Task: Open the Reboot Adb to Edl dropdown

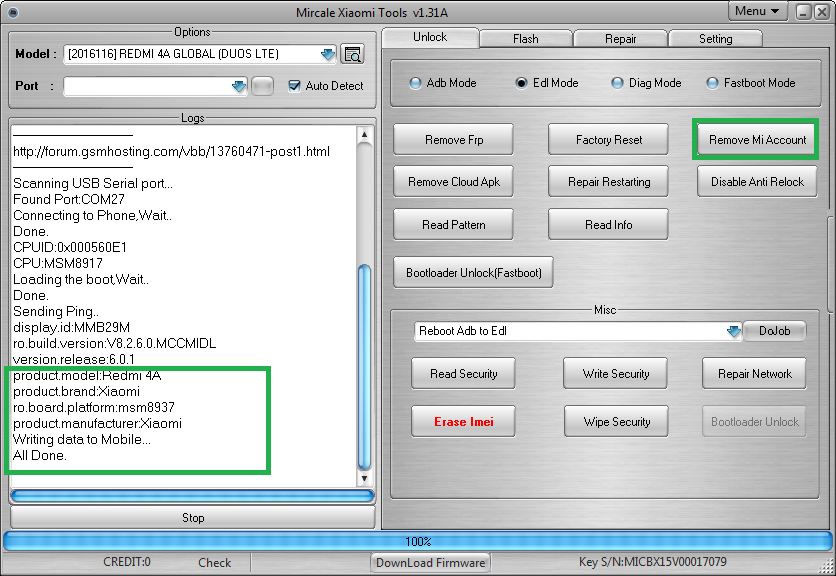Action: point(734,331)
